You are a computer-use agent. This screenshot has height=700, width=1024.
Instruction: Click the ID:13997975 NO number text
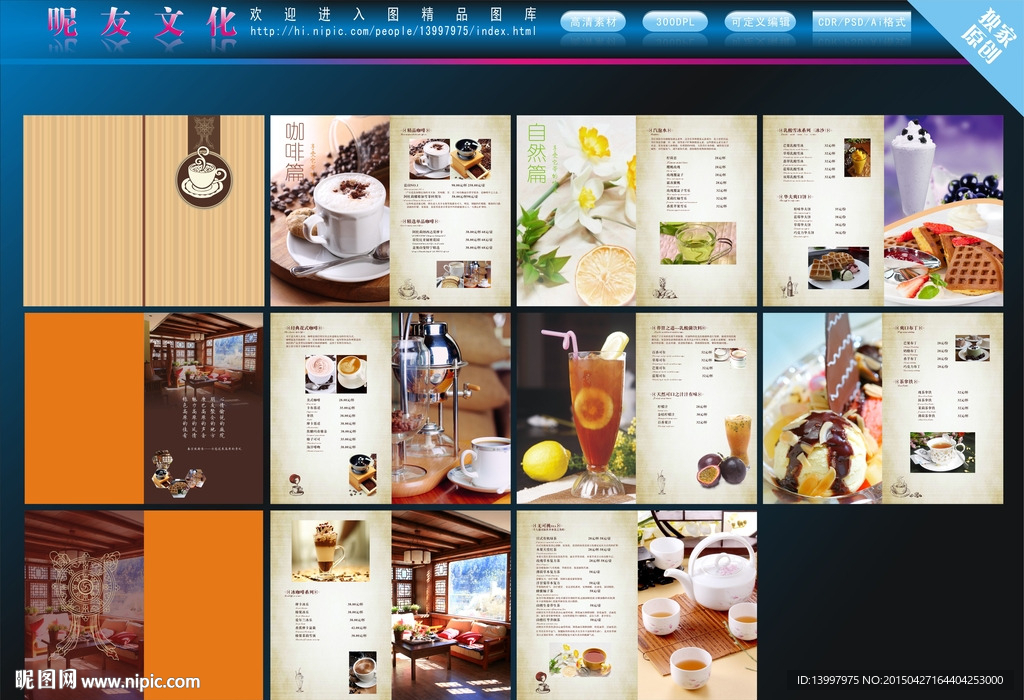(x=900, y=680)
